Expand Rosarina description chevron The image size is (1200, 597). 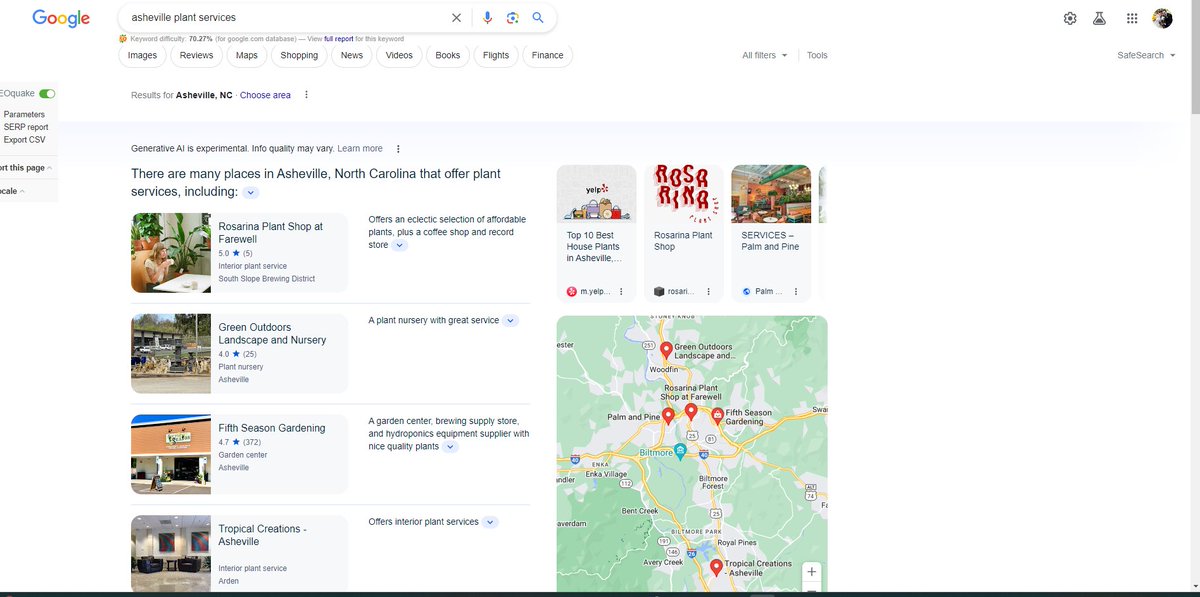(x=399, y=245)
